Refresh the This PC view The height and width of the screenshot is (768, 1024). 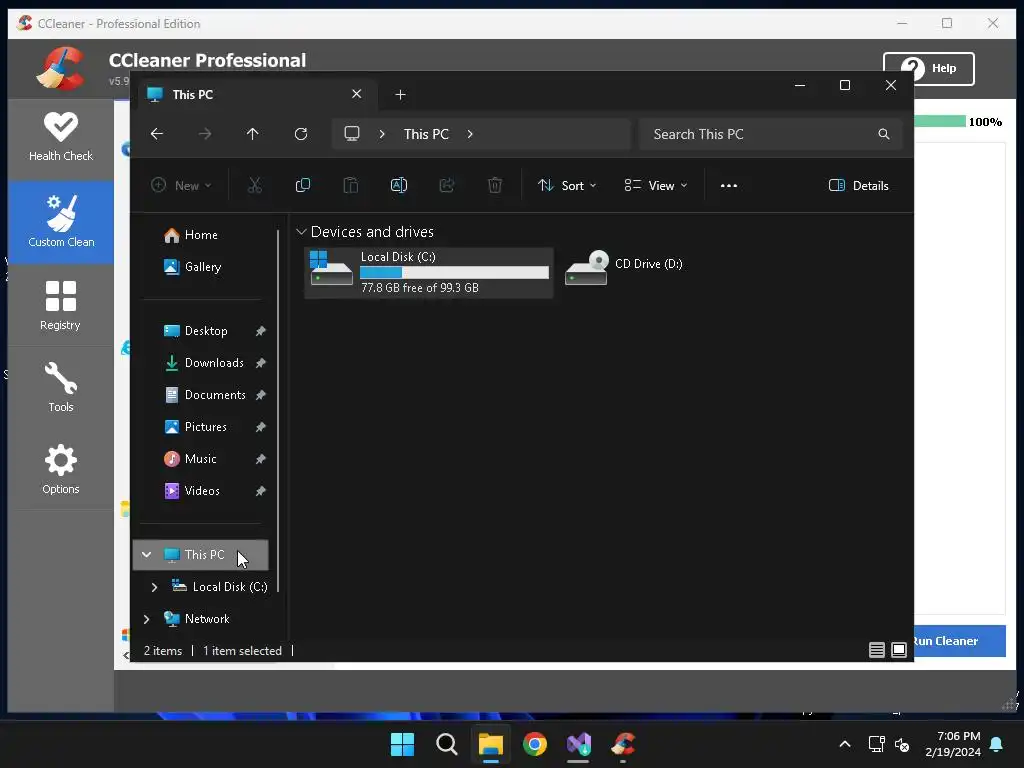(x=301, y=134)
